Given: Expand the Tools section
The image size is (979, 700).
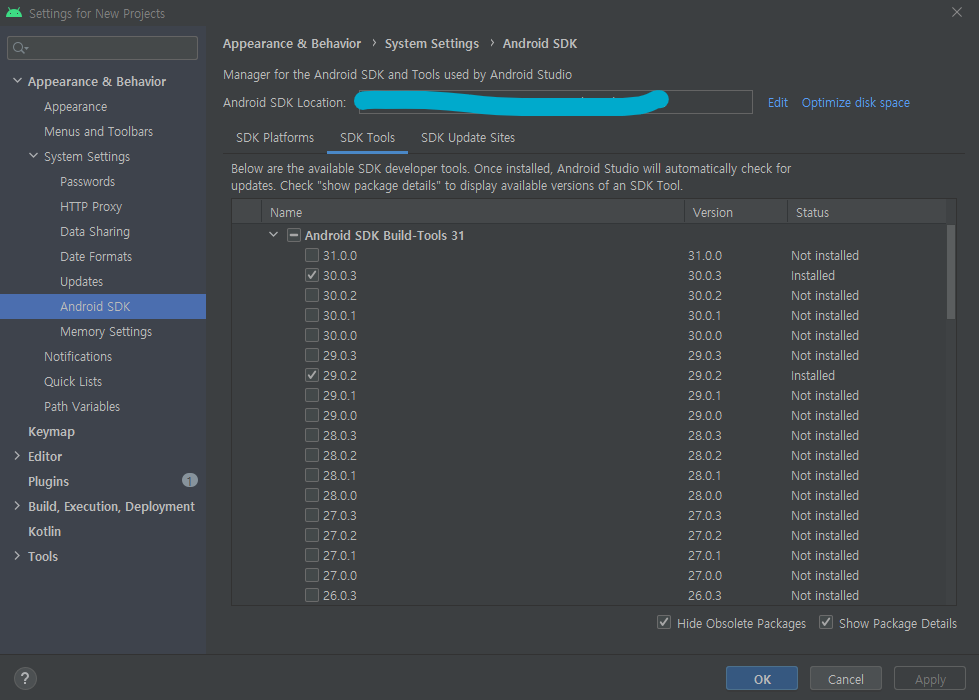Looking at the screenshot, I should (x=17, y=556).
